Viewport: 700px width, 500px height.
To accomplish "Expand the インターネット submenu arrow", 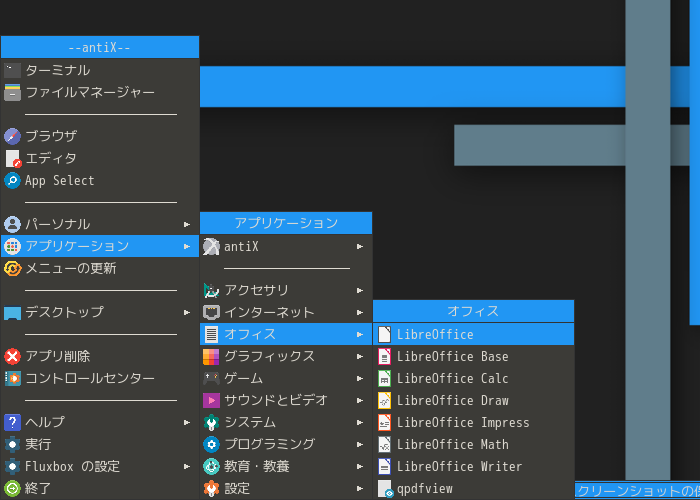I will pos(360,312).
